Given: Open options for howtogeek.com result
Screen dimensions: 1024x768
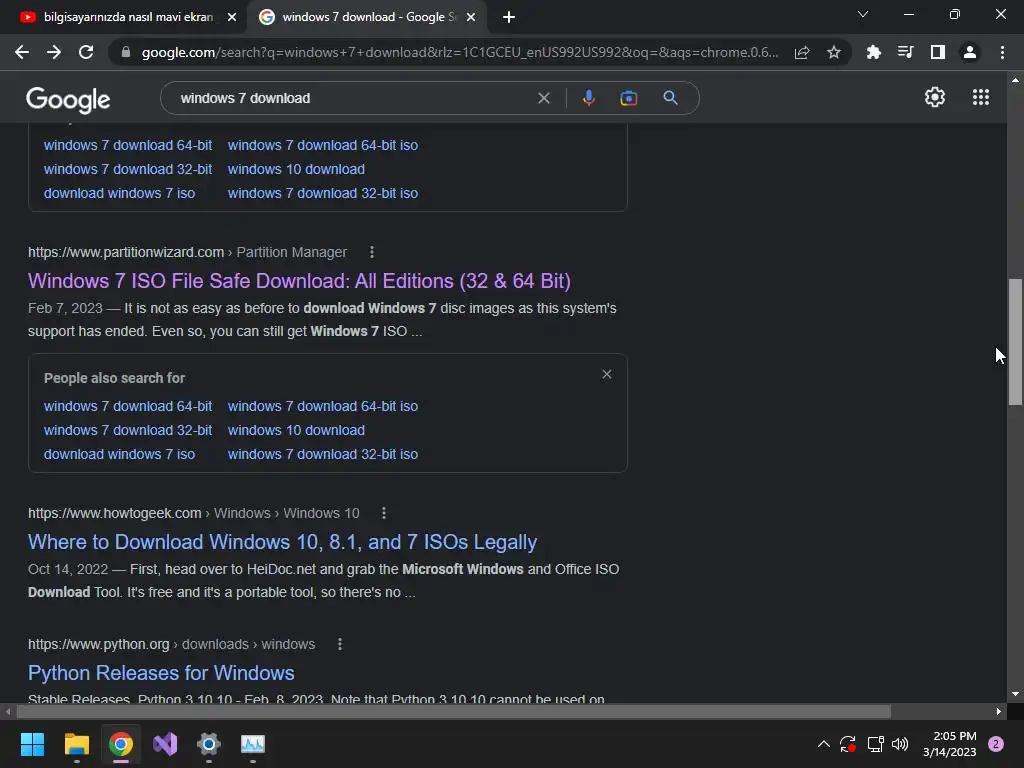Looking at the screenshot, I should 384,513.
